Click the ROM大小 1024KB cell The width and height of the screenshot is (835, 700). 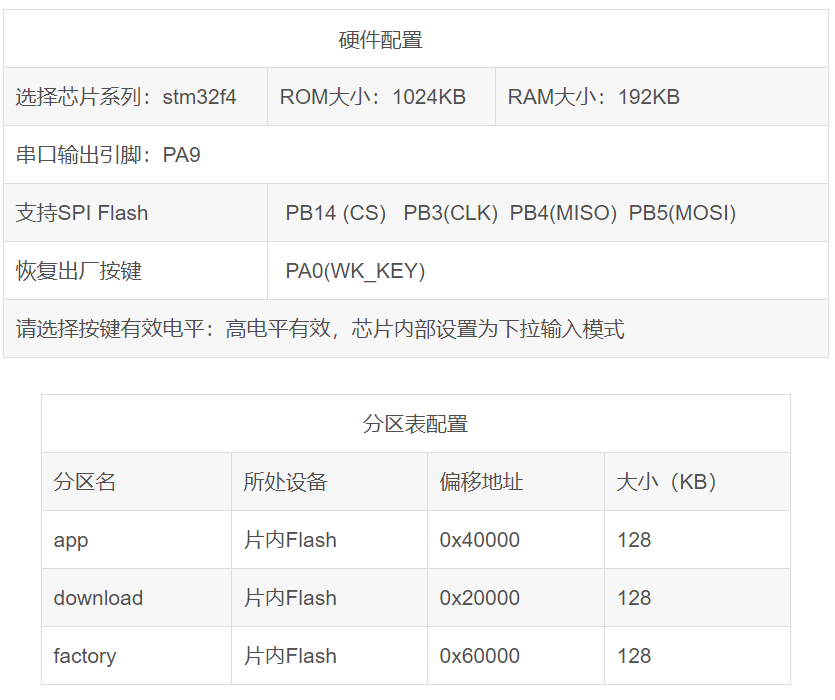click(373, 97)
